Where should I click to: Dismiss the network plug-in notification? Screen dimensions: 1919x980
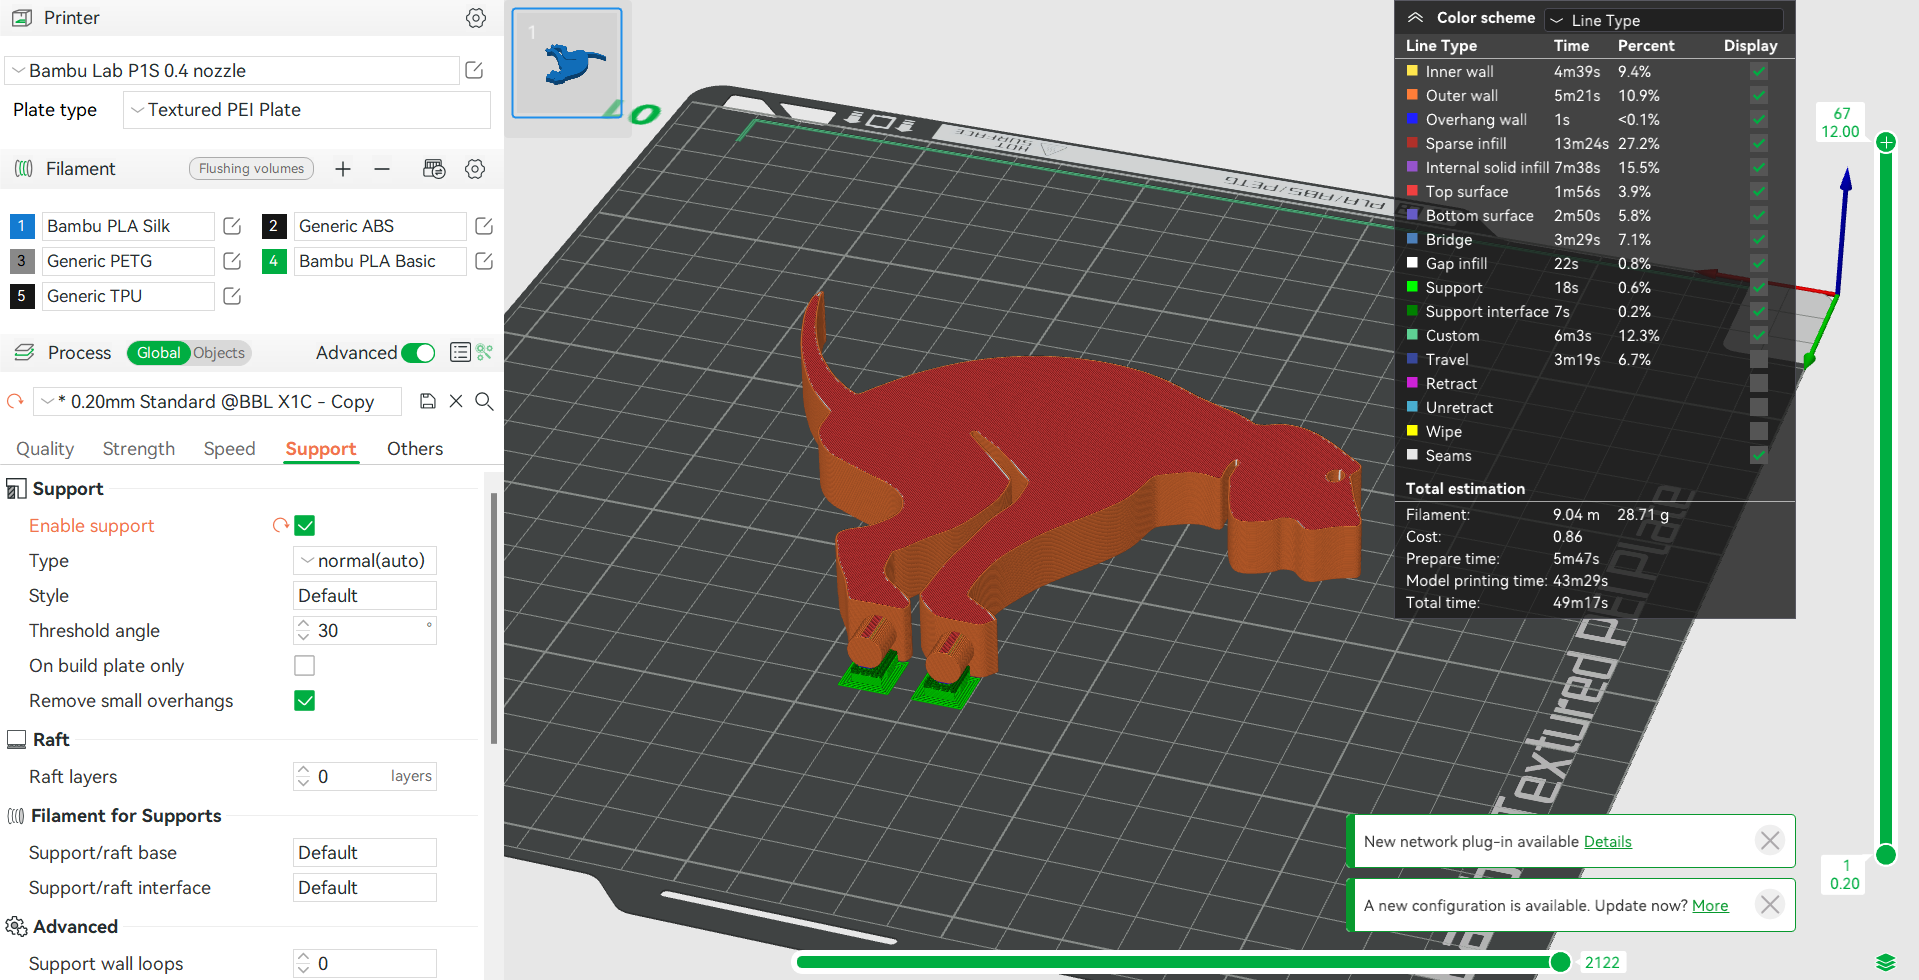(x=1770, y=841)
